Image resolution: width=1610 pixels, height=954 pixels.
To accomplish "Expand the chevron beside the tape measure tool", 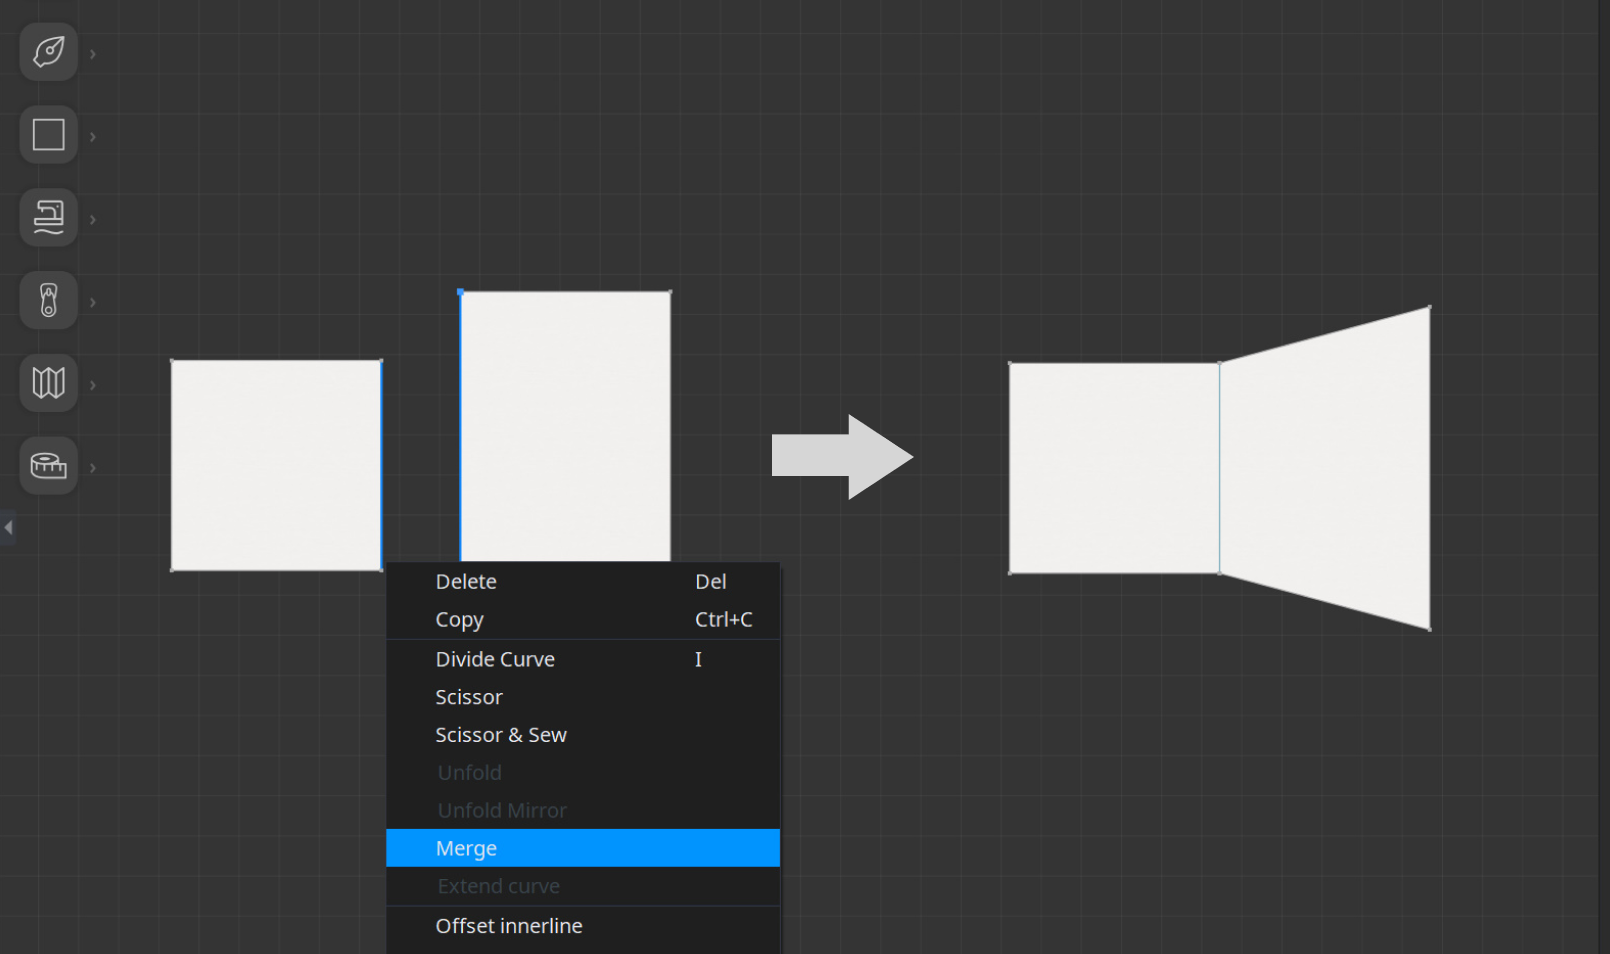I will [x=93, y=468].
